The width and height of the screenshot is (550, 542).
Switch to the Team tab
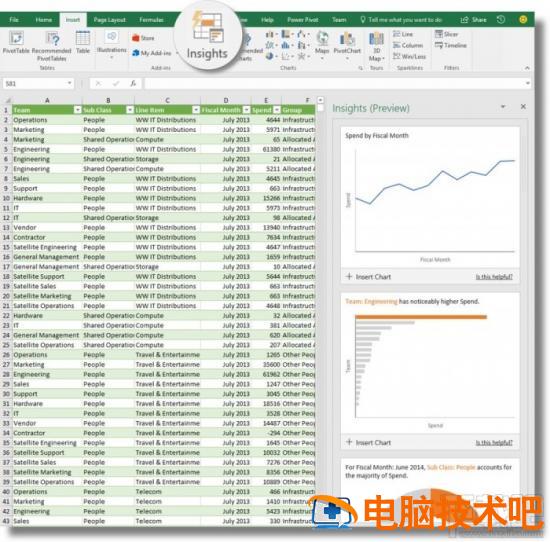tap(339, 20)
